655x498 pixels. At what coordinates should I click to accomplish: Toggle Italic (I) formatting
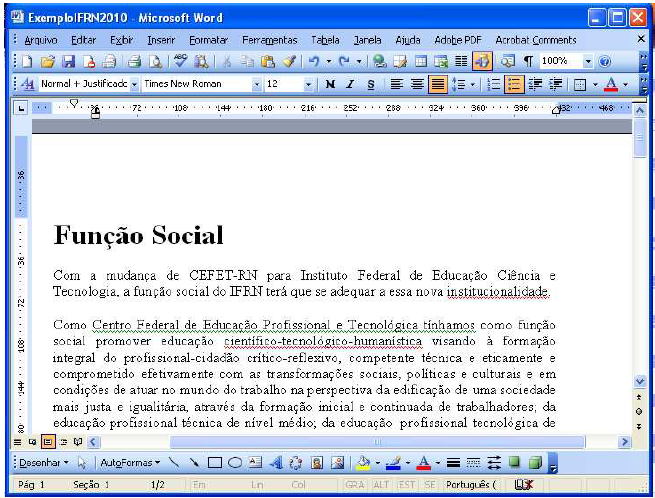(350, 84)
